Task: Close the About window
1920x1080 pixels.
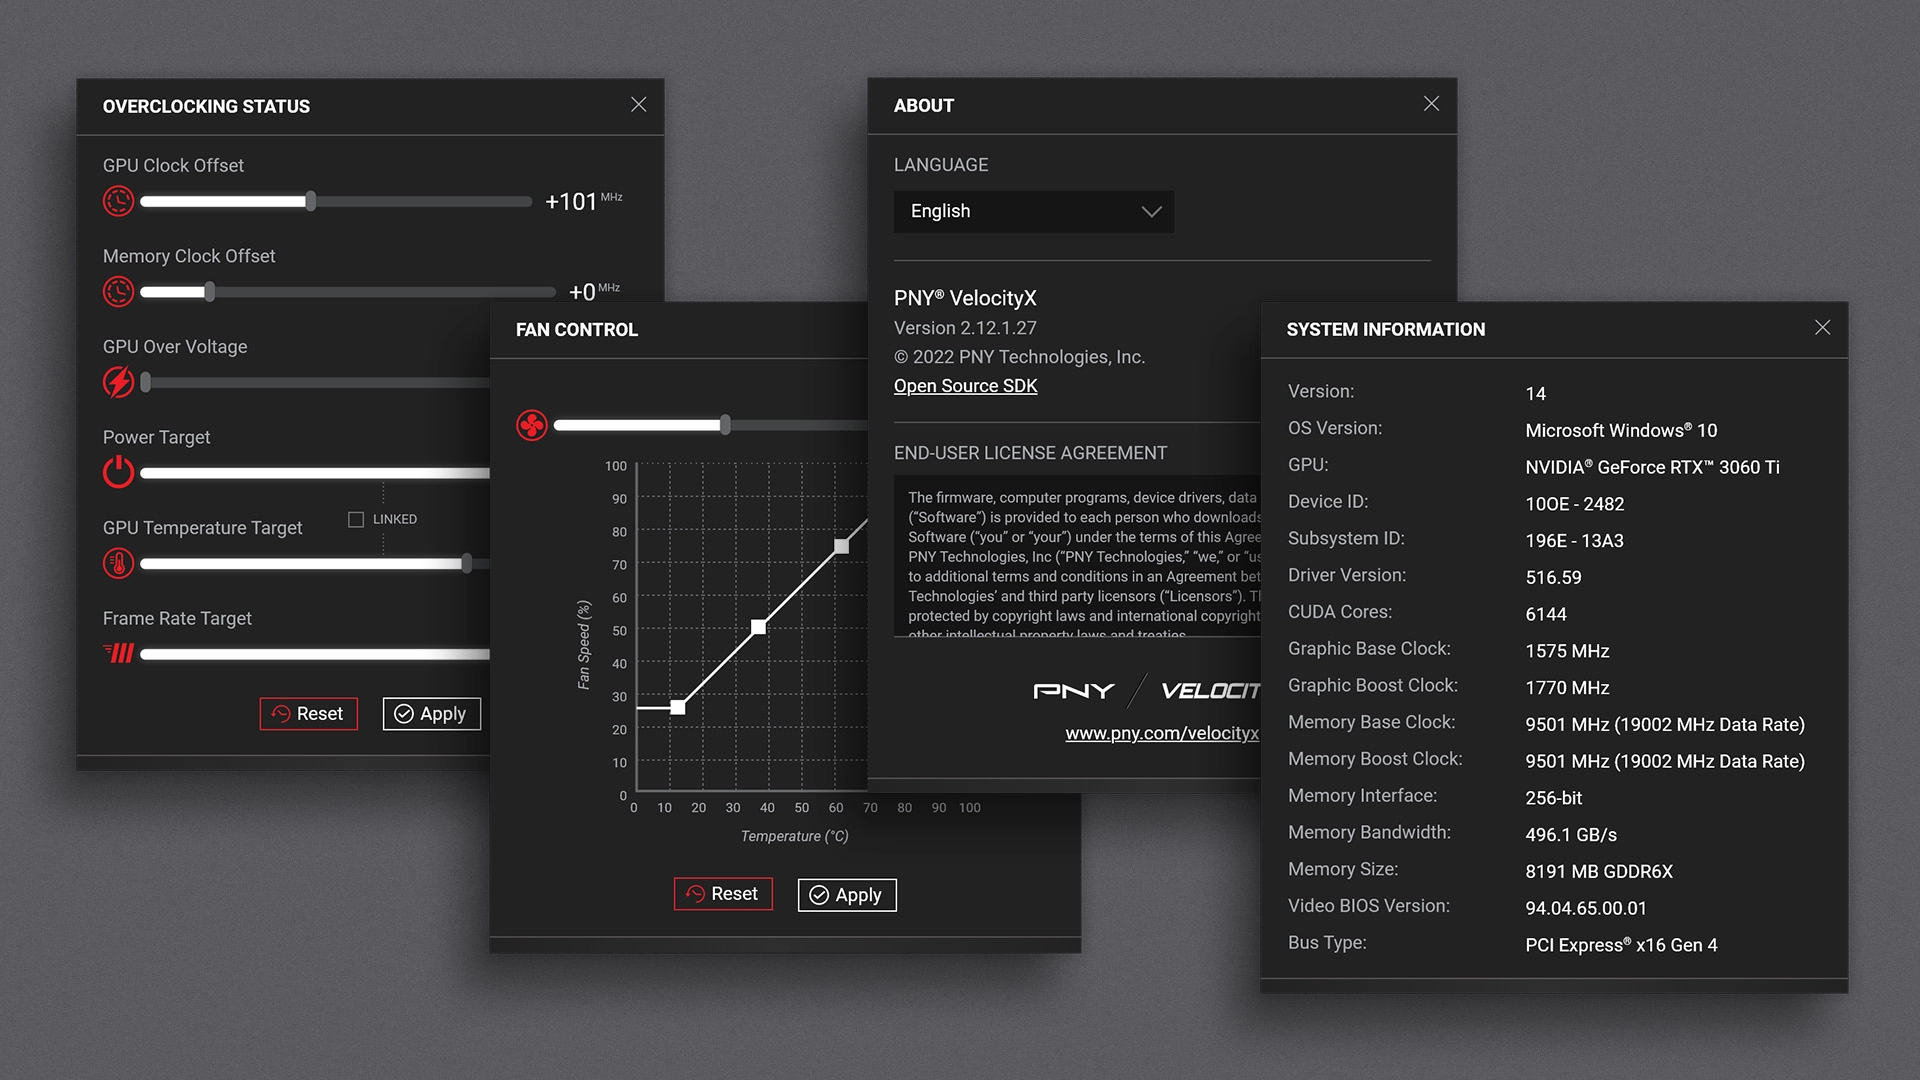Action: click(1432, 104)
